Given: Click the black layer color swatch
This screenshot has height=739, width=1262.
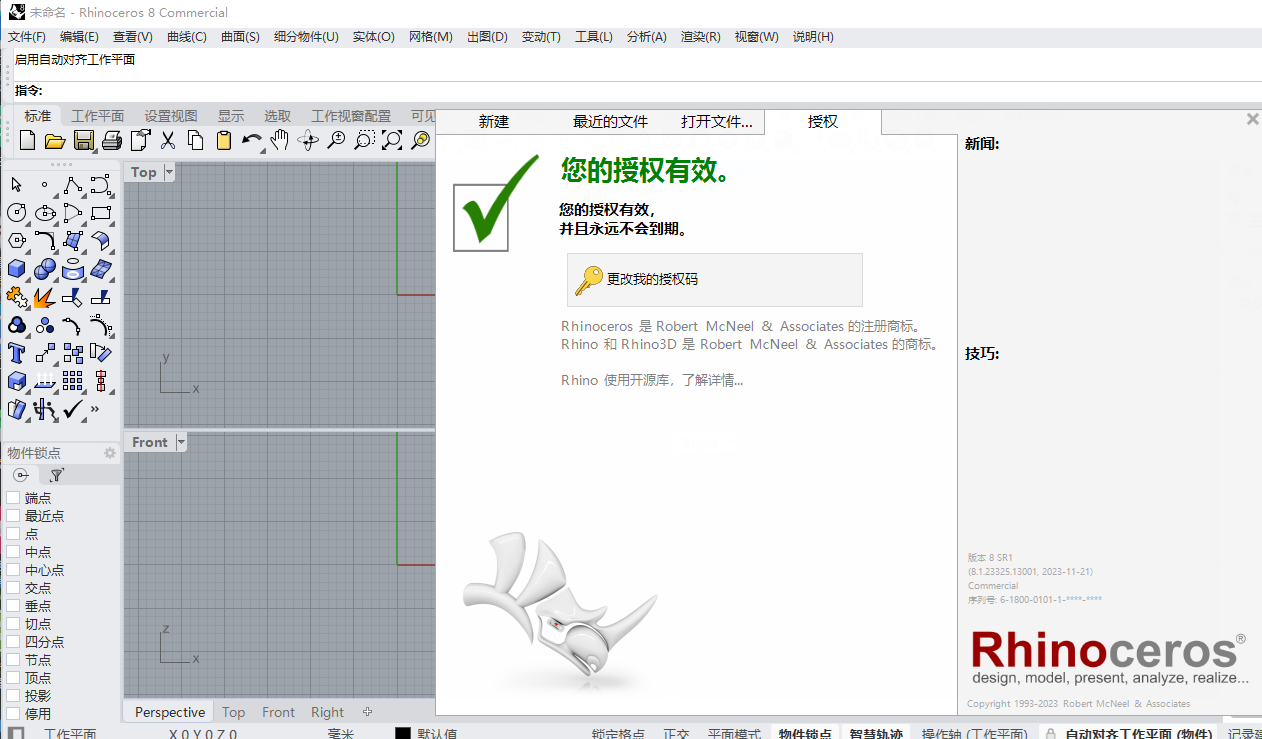Looking at the screenshot, I should (x=403, y=734).
